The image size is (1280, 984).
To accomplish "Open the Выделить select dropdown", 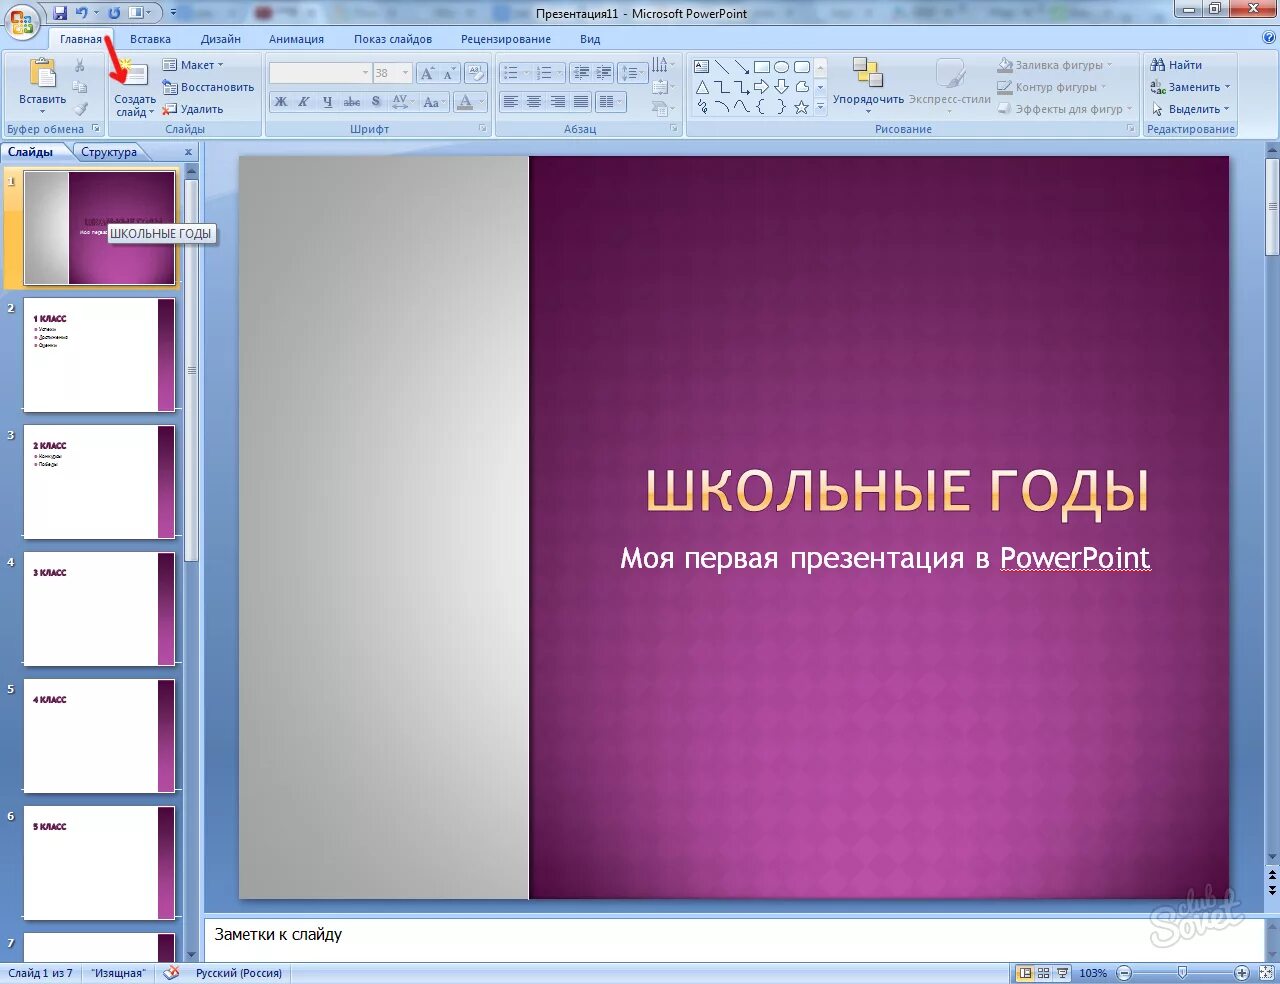I will click(x=1190, y=109).
